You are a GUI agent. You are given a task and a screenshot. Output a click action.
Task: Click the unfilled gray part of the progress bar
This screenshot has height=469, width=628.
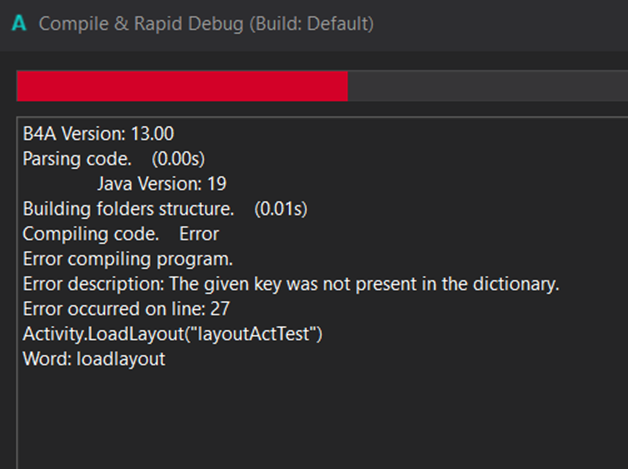[486, 87]
